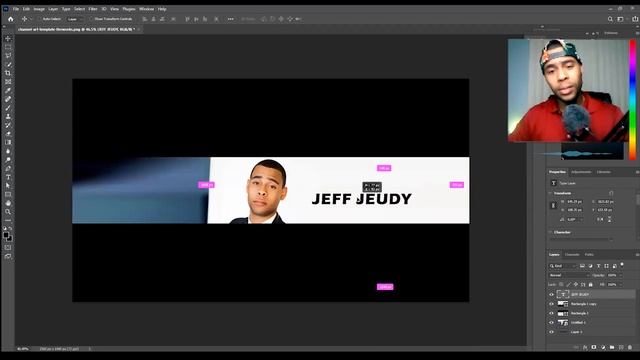Toggle Show Transform Controls checkbox
Image resolution: width=640 pixels, height=360 pixels.
click(x=91, y=19)
